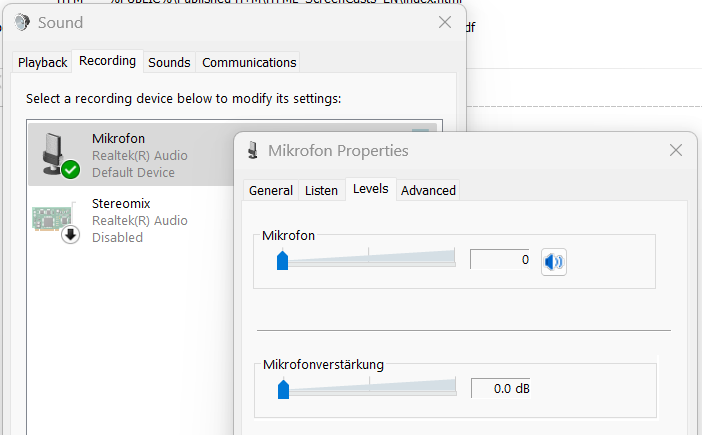This screenshot has width=702, height=435.
Task: Switch to the Playback tab
Action: 43,62
